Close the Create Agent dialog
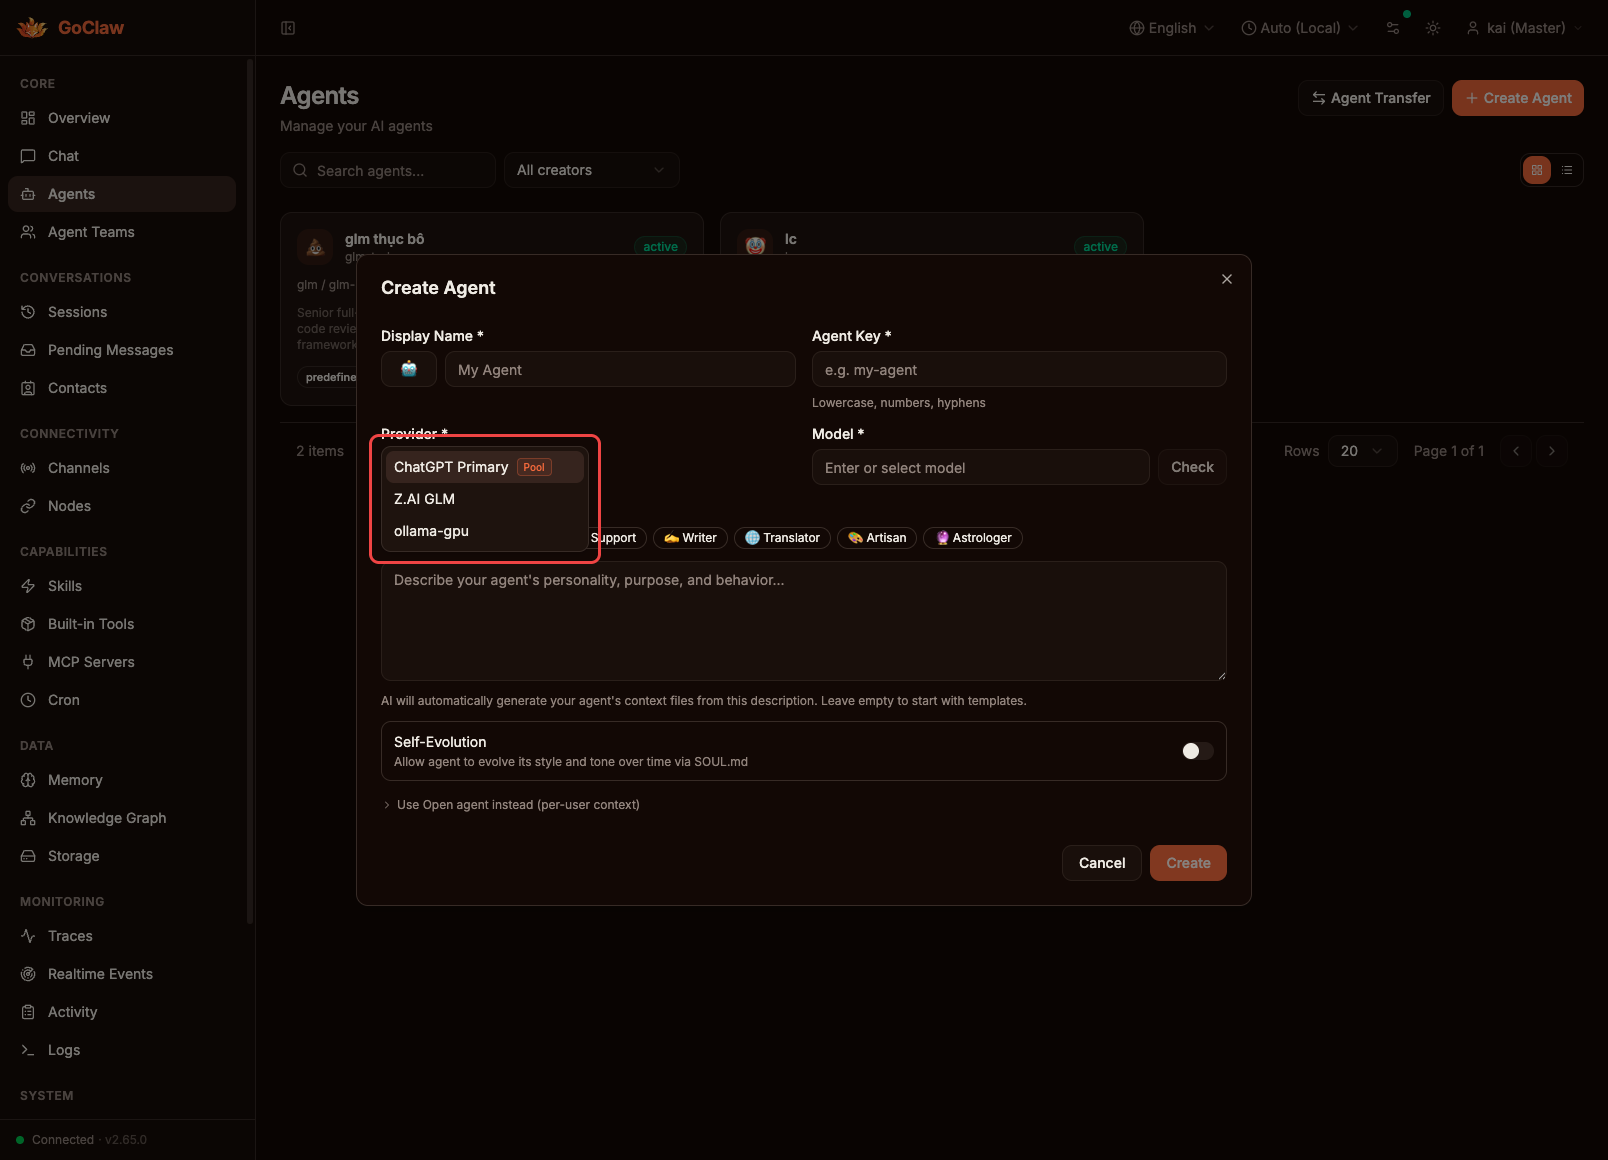 (1227, 279)
